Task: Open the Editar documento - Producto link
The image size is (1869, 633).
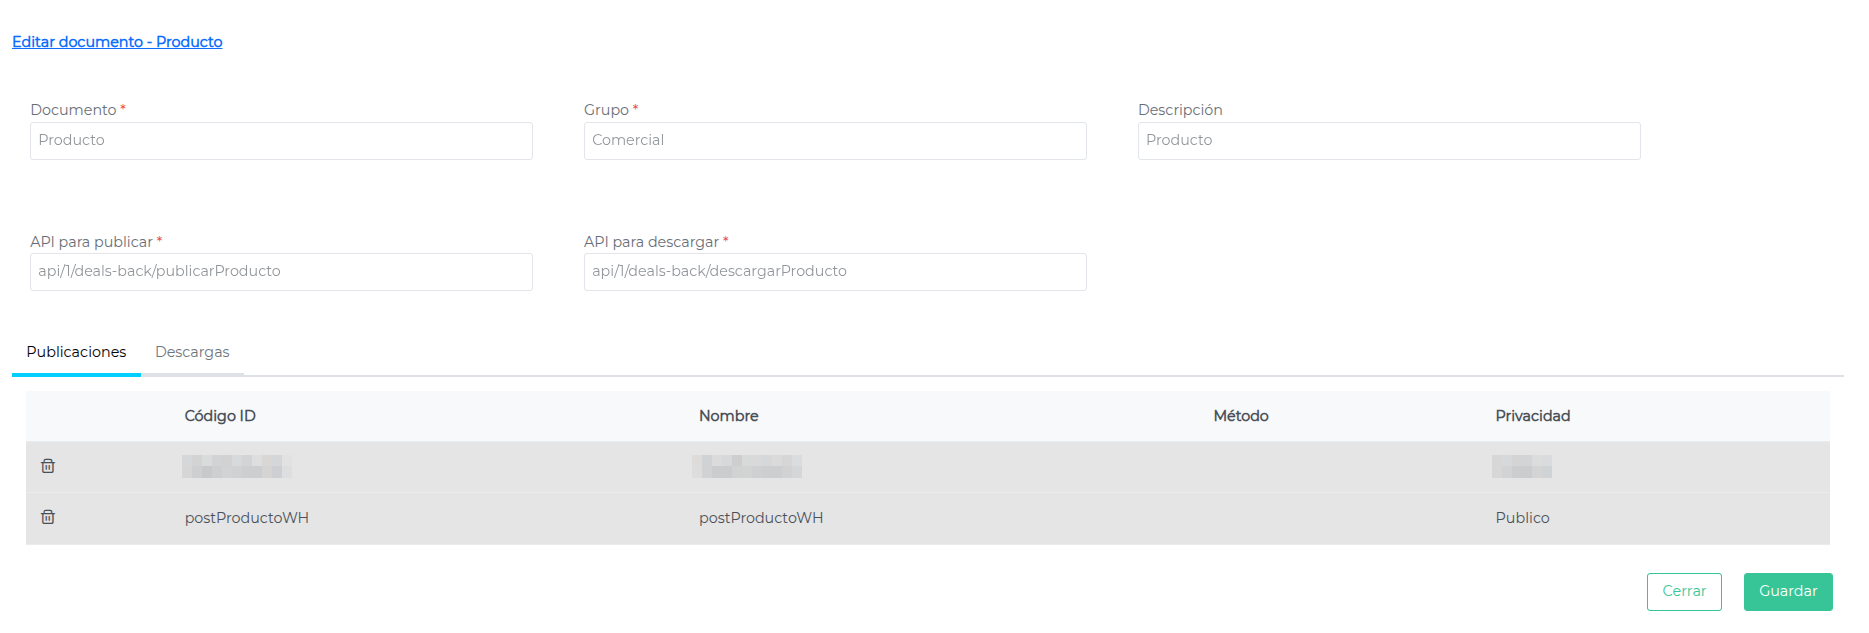Action: click(x=117, y=42)
